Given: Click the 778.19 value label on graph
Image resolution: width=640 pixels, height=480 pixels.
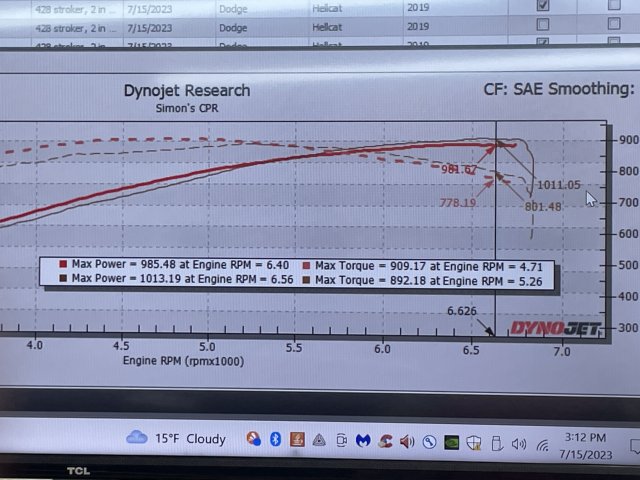Looking at the screenshot, I should point(458,202).
